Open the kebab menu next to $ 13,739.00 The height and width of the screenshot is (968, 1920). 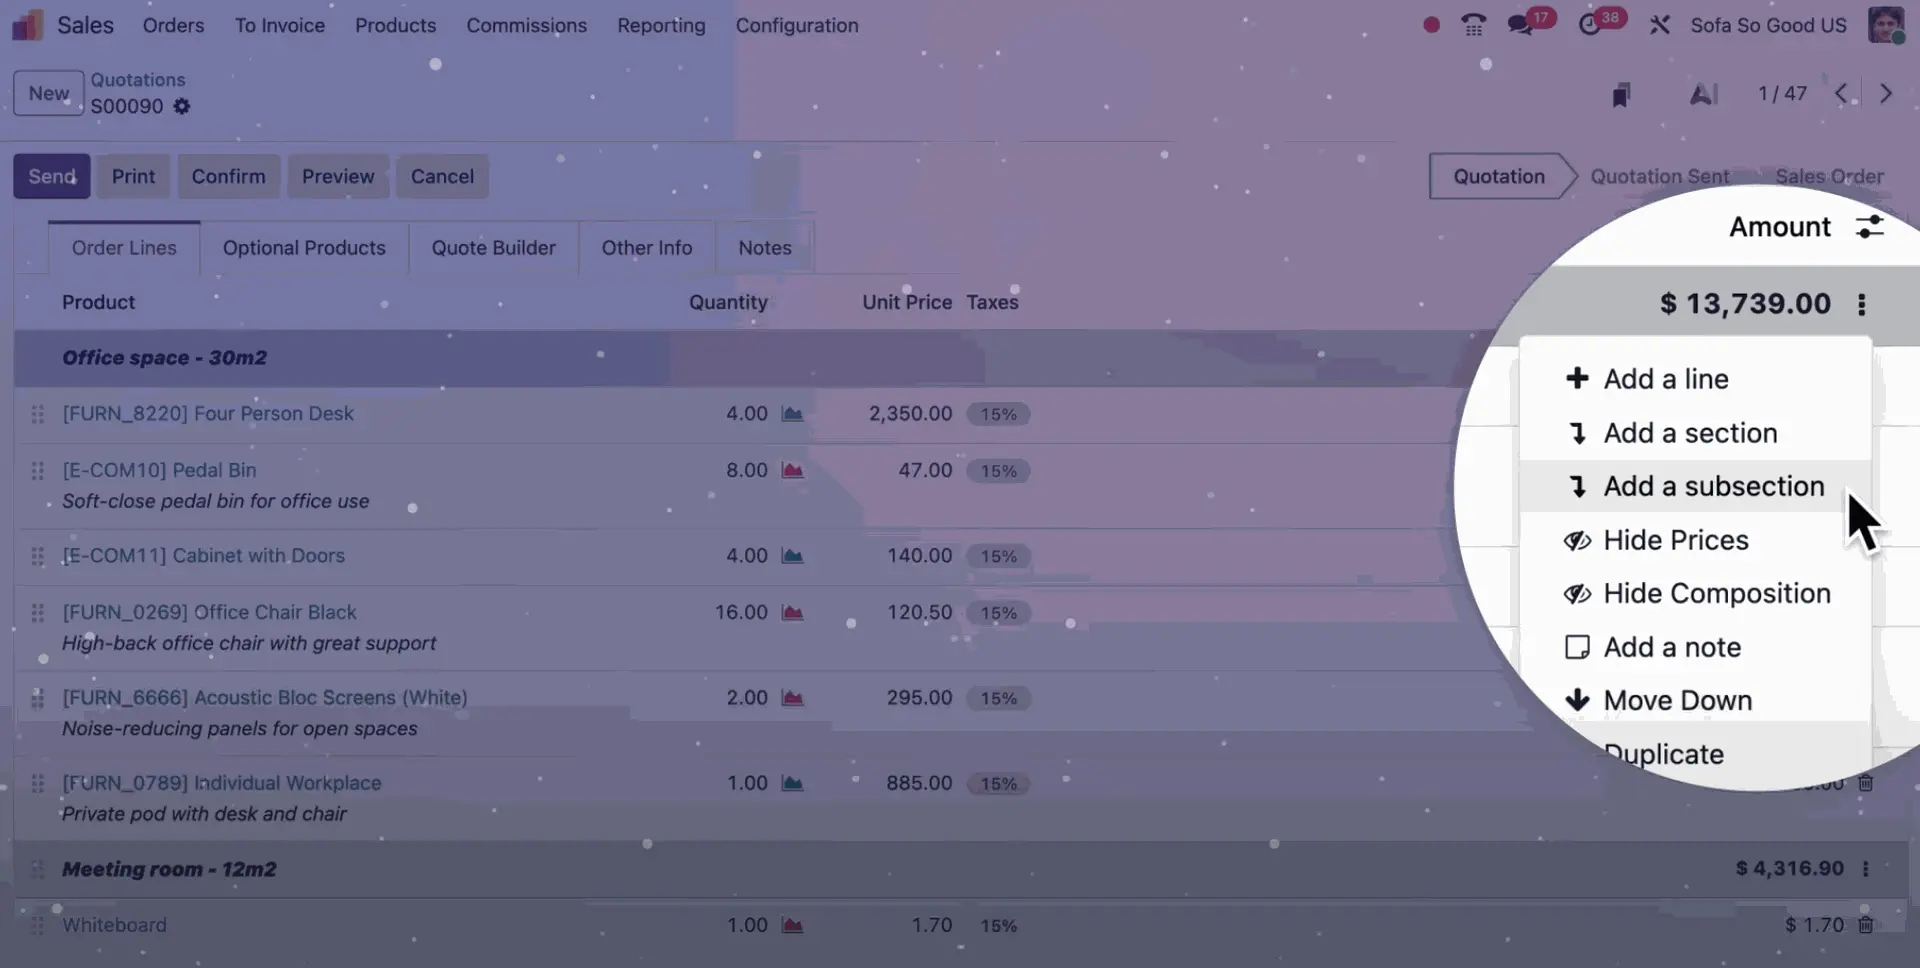1861,304
